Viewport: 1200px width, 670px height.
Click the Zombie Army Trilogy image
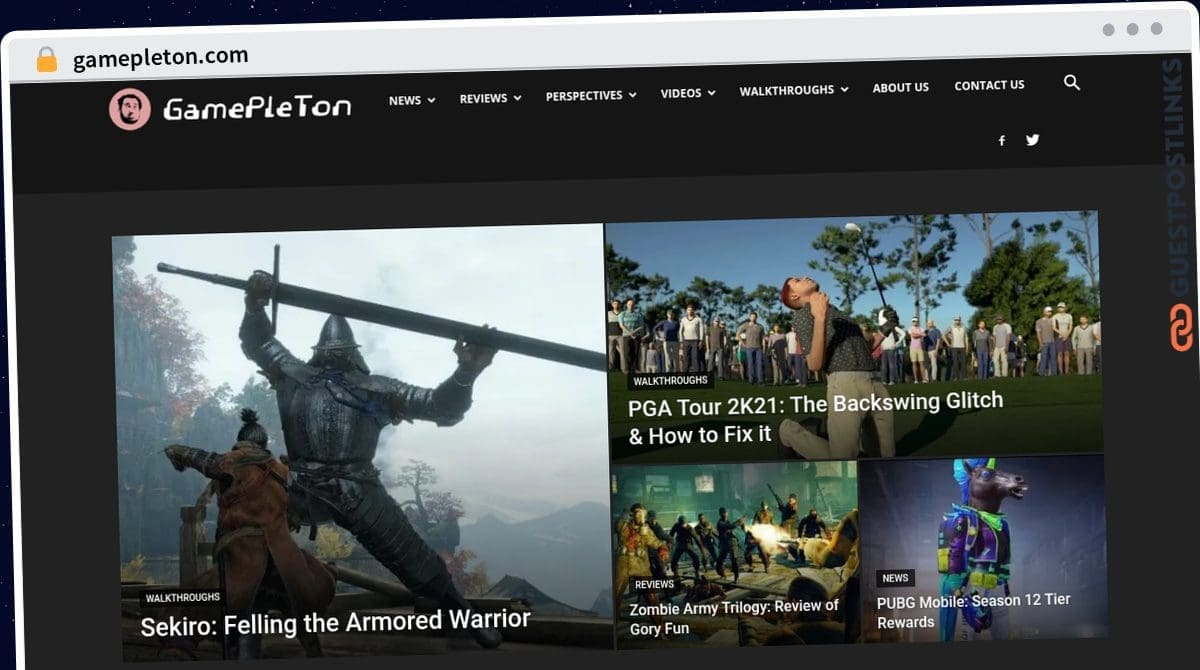pos(735,554)
